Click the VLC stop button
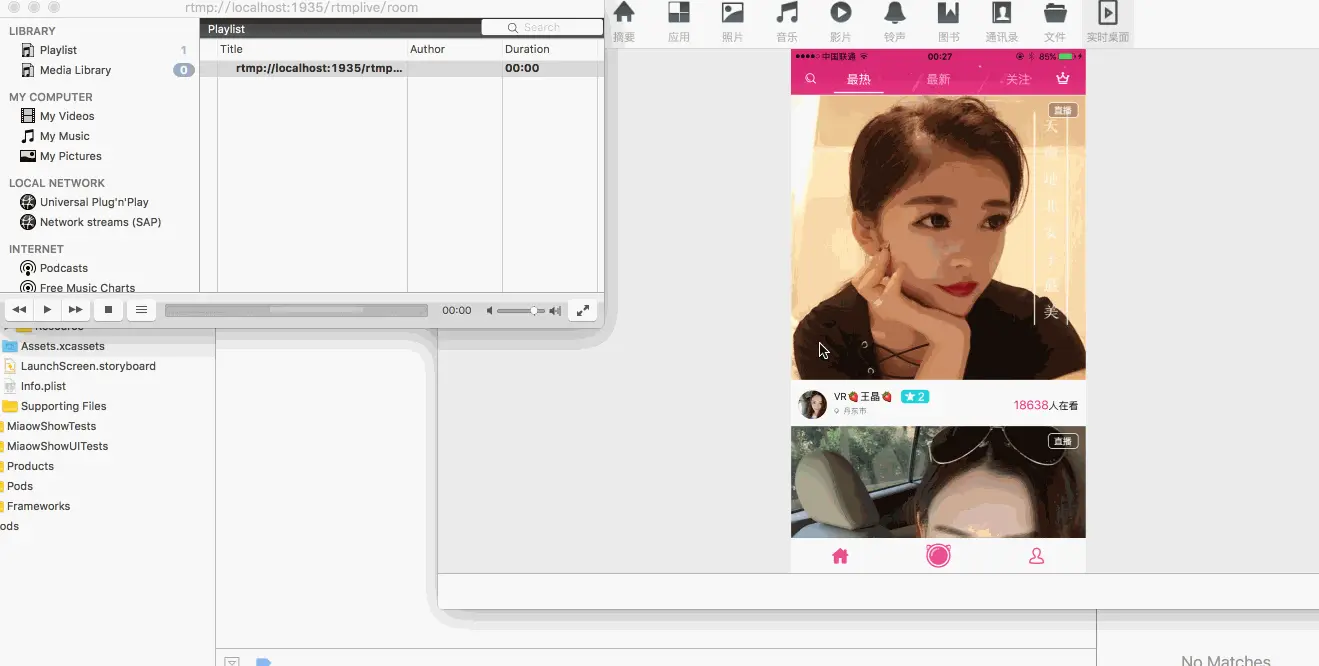 109,310
